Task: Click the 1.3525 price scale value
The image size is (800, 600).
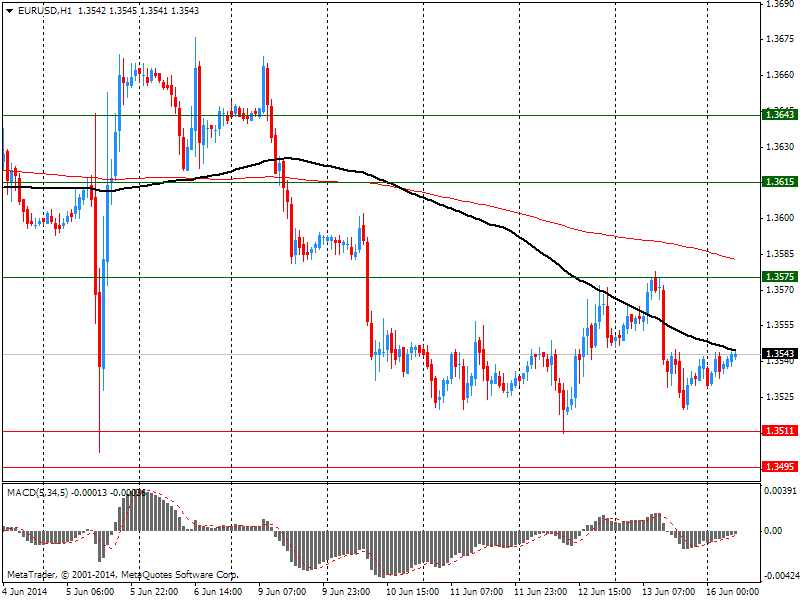Action: tap(780, 396)
